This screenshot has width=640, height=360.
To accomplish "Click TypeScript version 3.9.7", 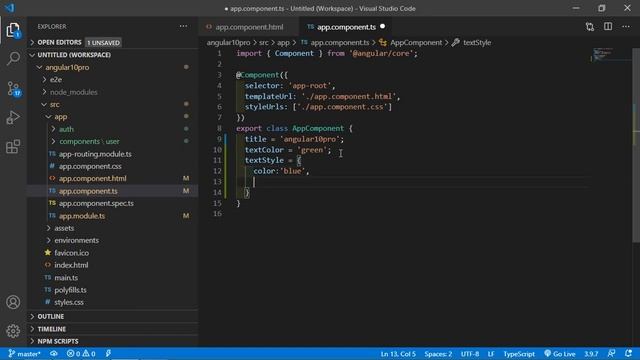I will tap(591, 354).
